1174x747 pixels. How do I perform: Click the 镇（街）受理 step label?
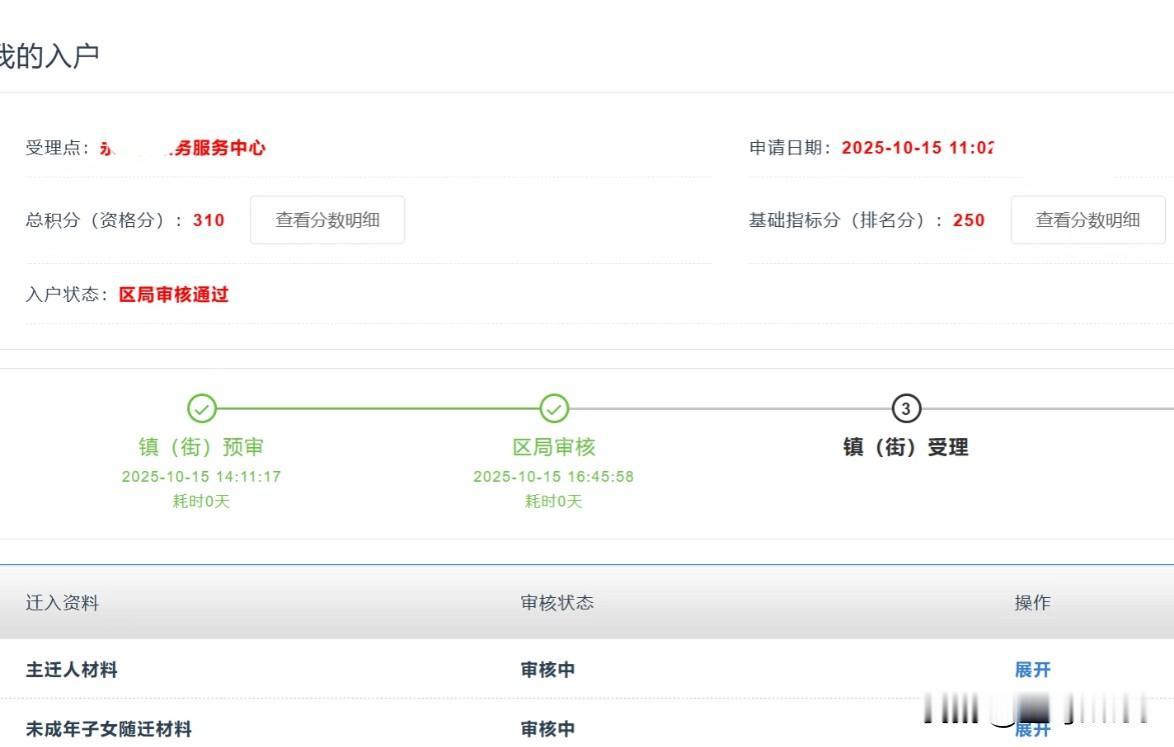point(906,447)
